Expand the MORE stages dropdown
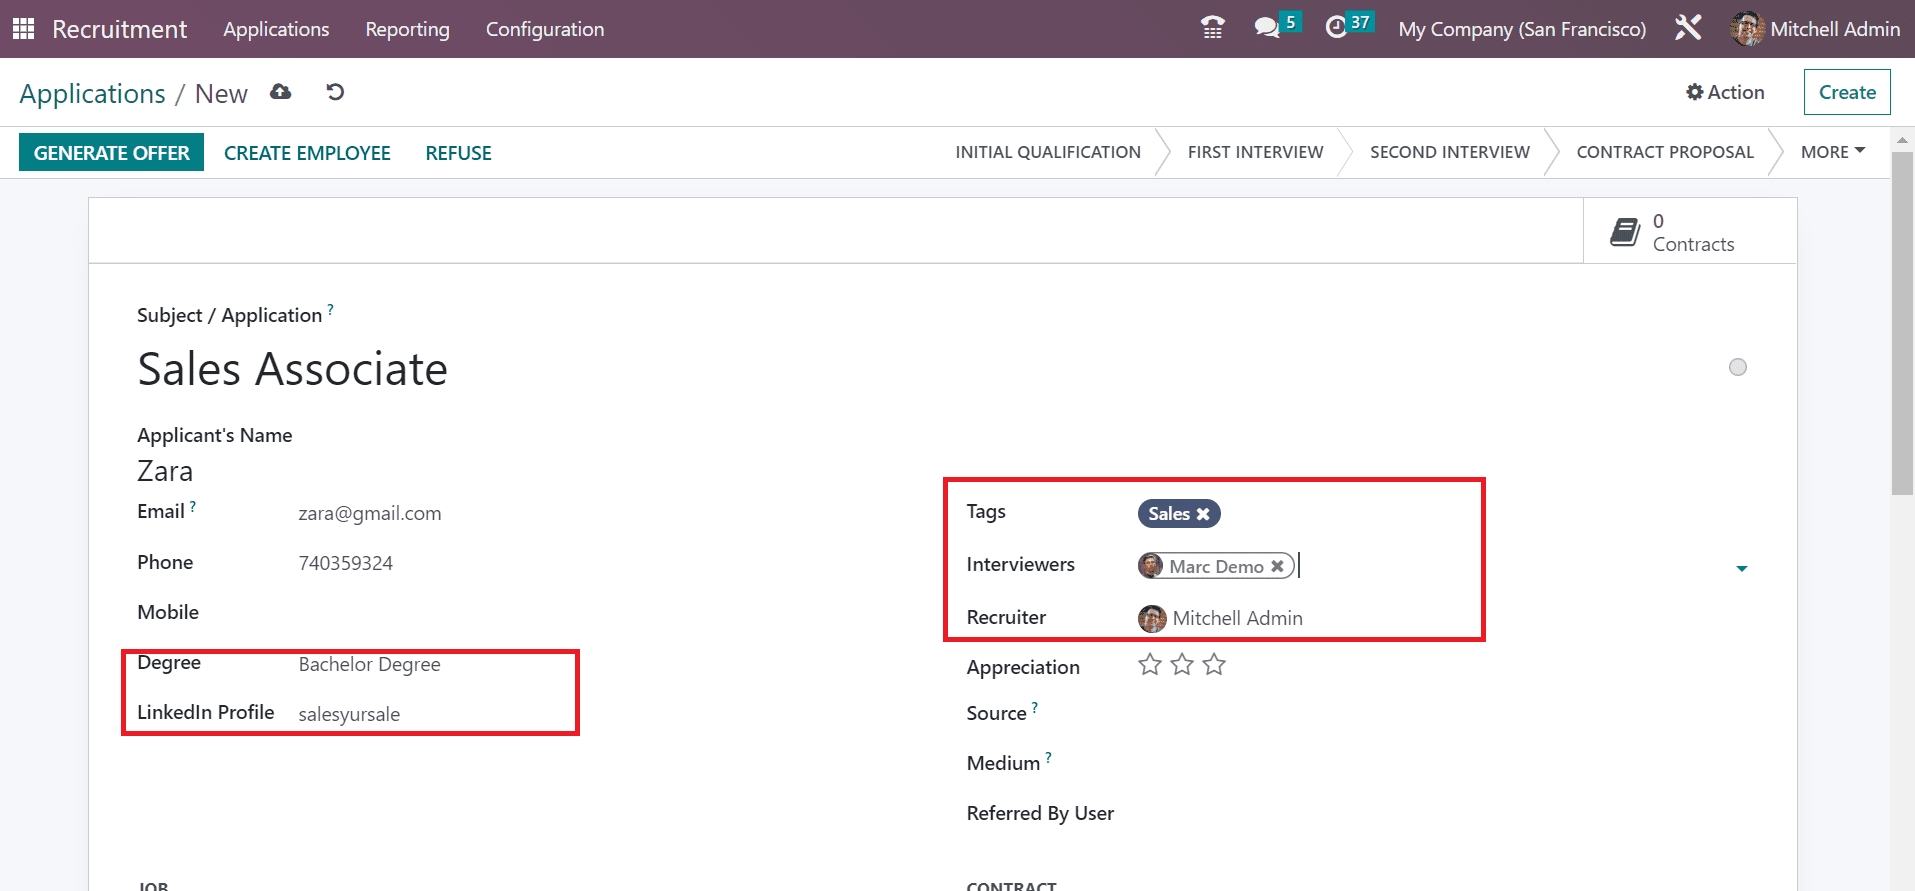This screenshot has height=891, width=1915. coord(1832,152)
